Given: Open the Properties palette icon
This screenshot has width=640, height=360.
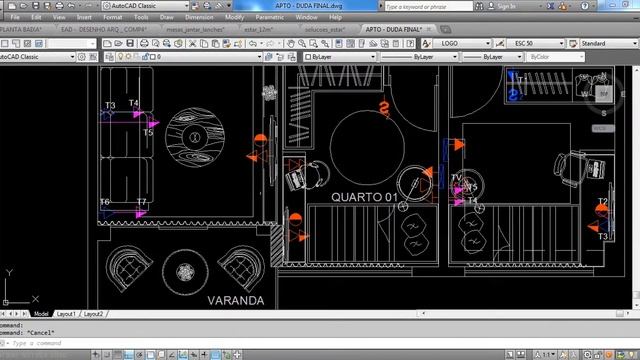Looking at the screenshot, I should point(339,43).
